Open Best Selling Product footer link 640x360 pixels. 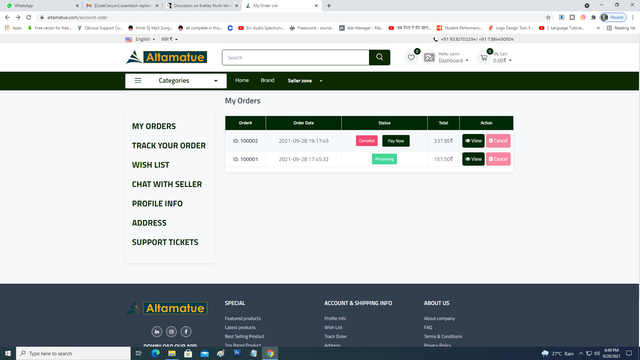244,336
